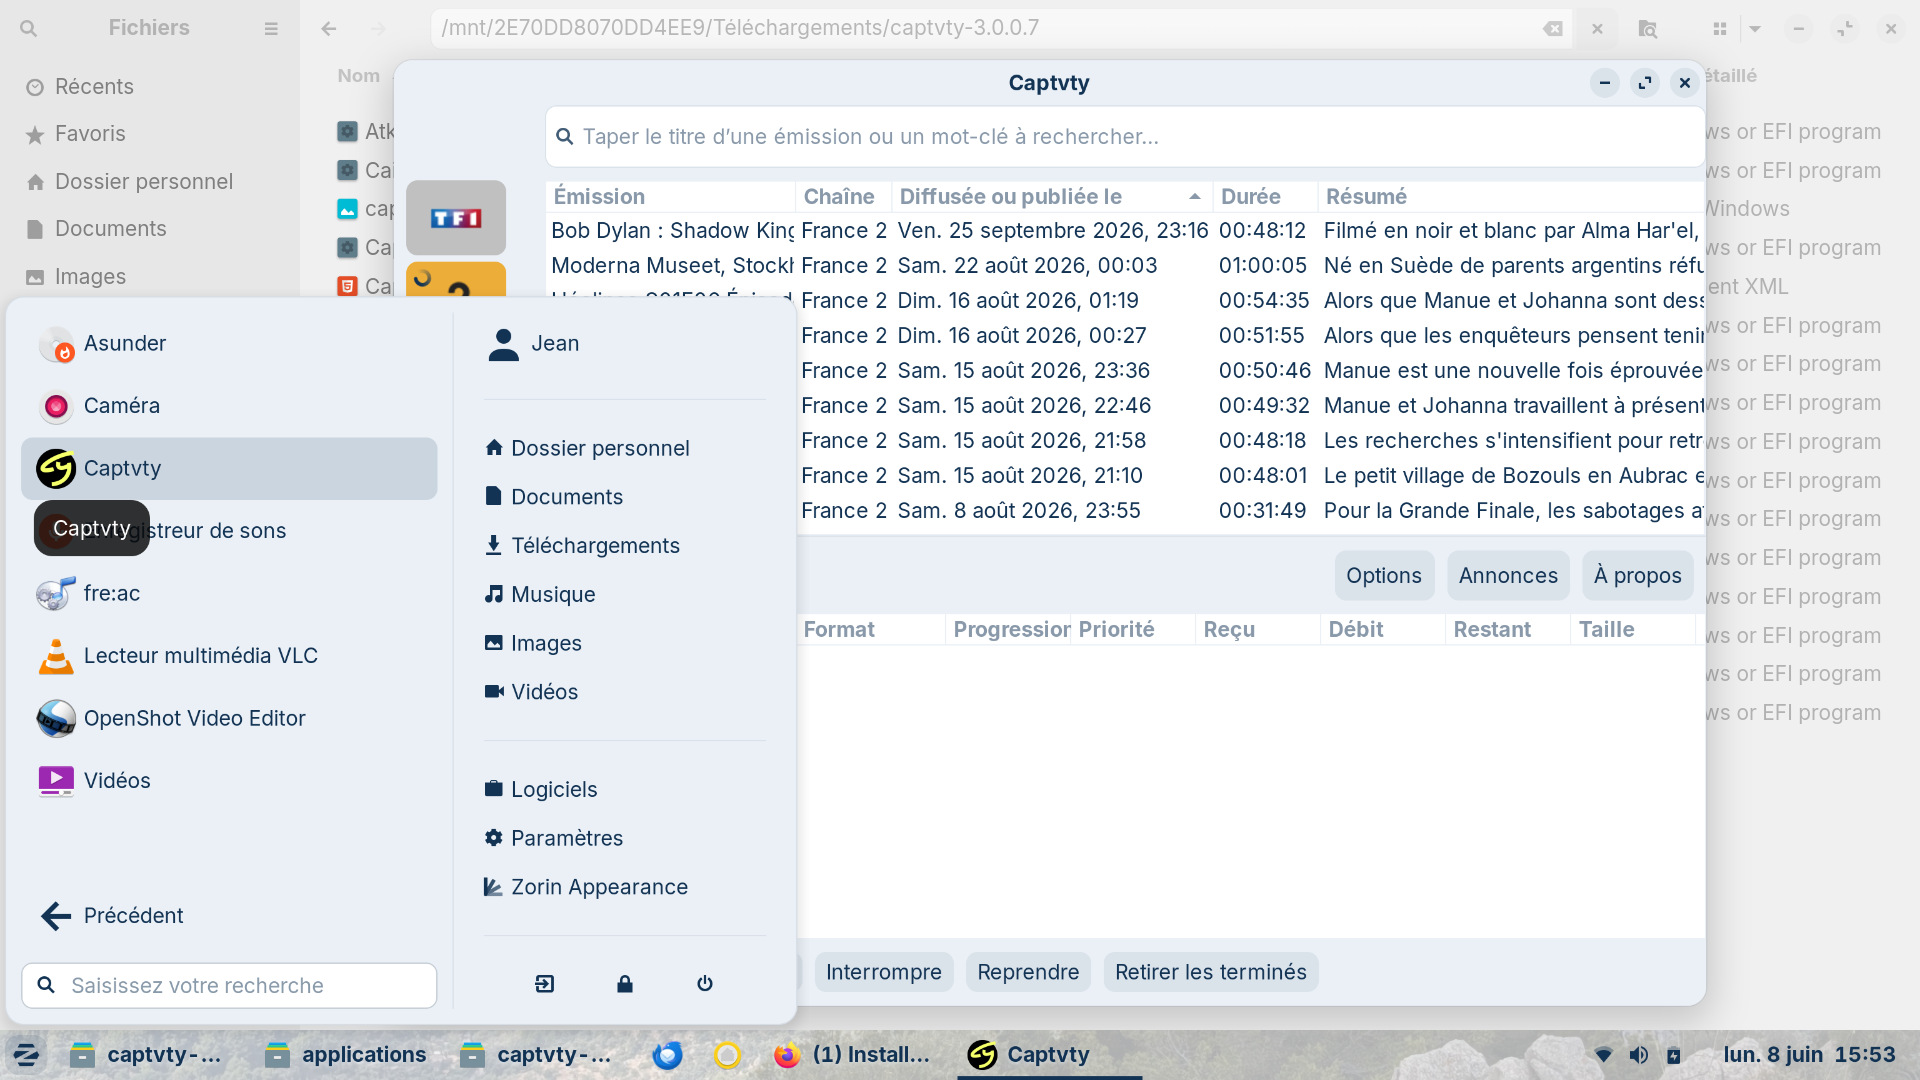Sort by the Émission column header
The width and height of the screenshot is (1920, 1080).
point(671,197)
